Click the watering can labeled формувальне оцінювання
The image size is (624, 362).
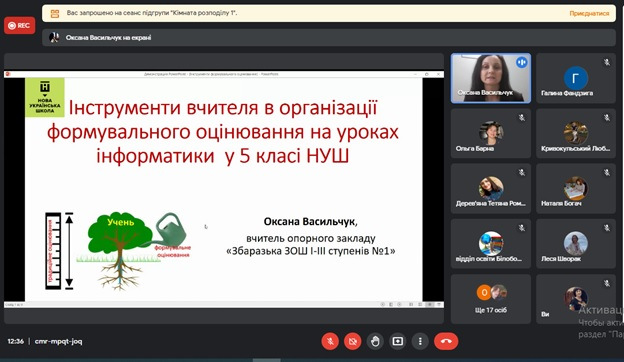tap(171, 230)
